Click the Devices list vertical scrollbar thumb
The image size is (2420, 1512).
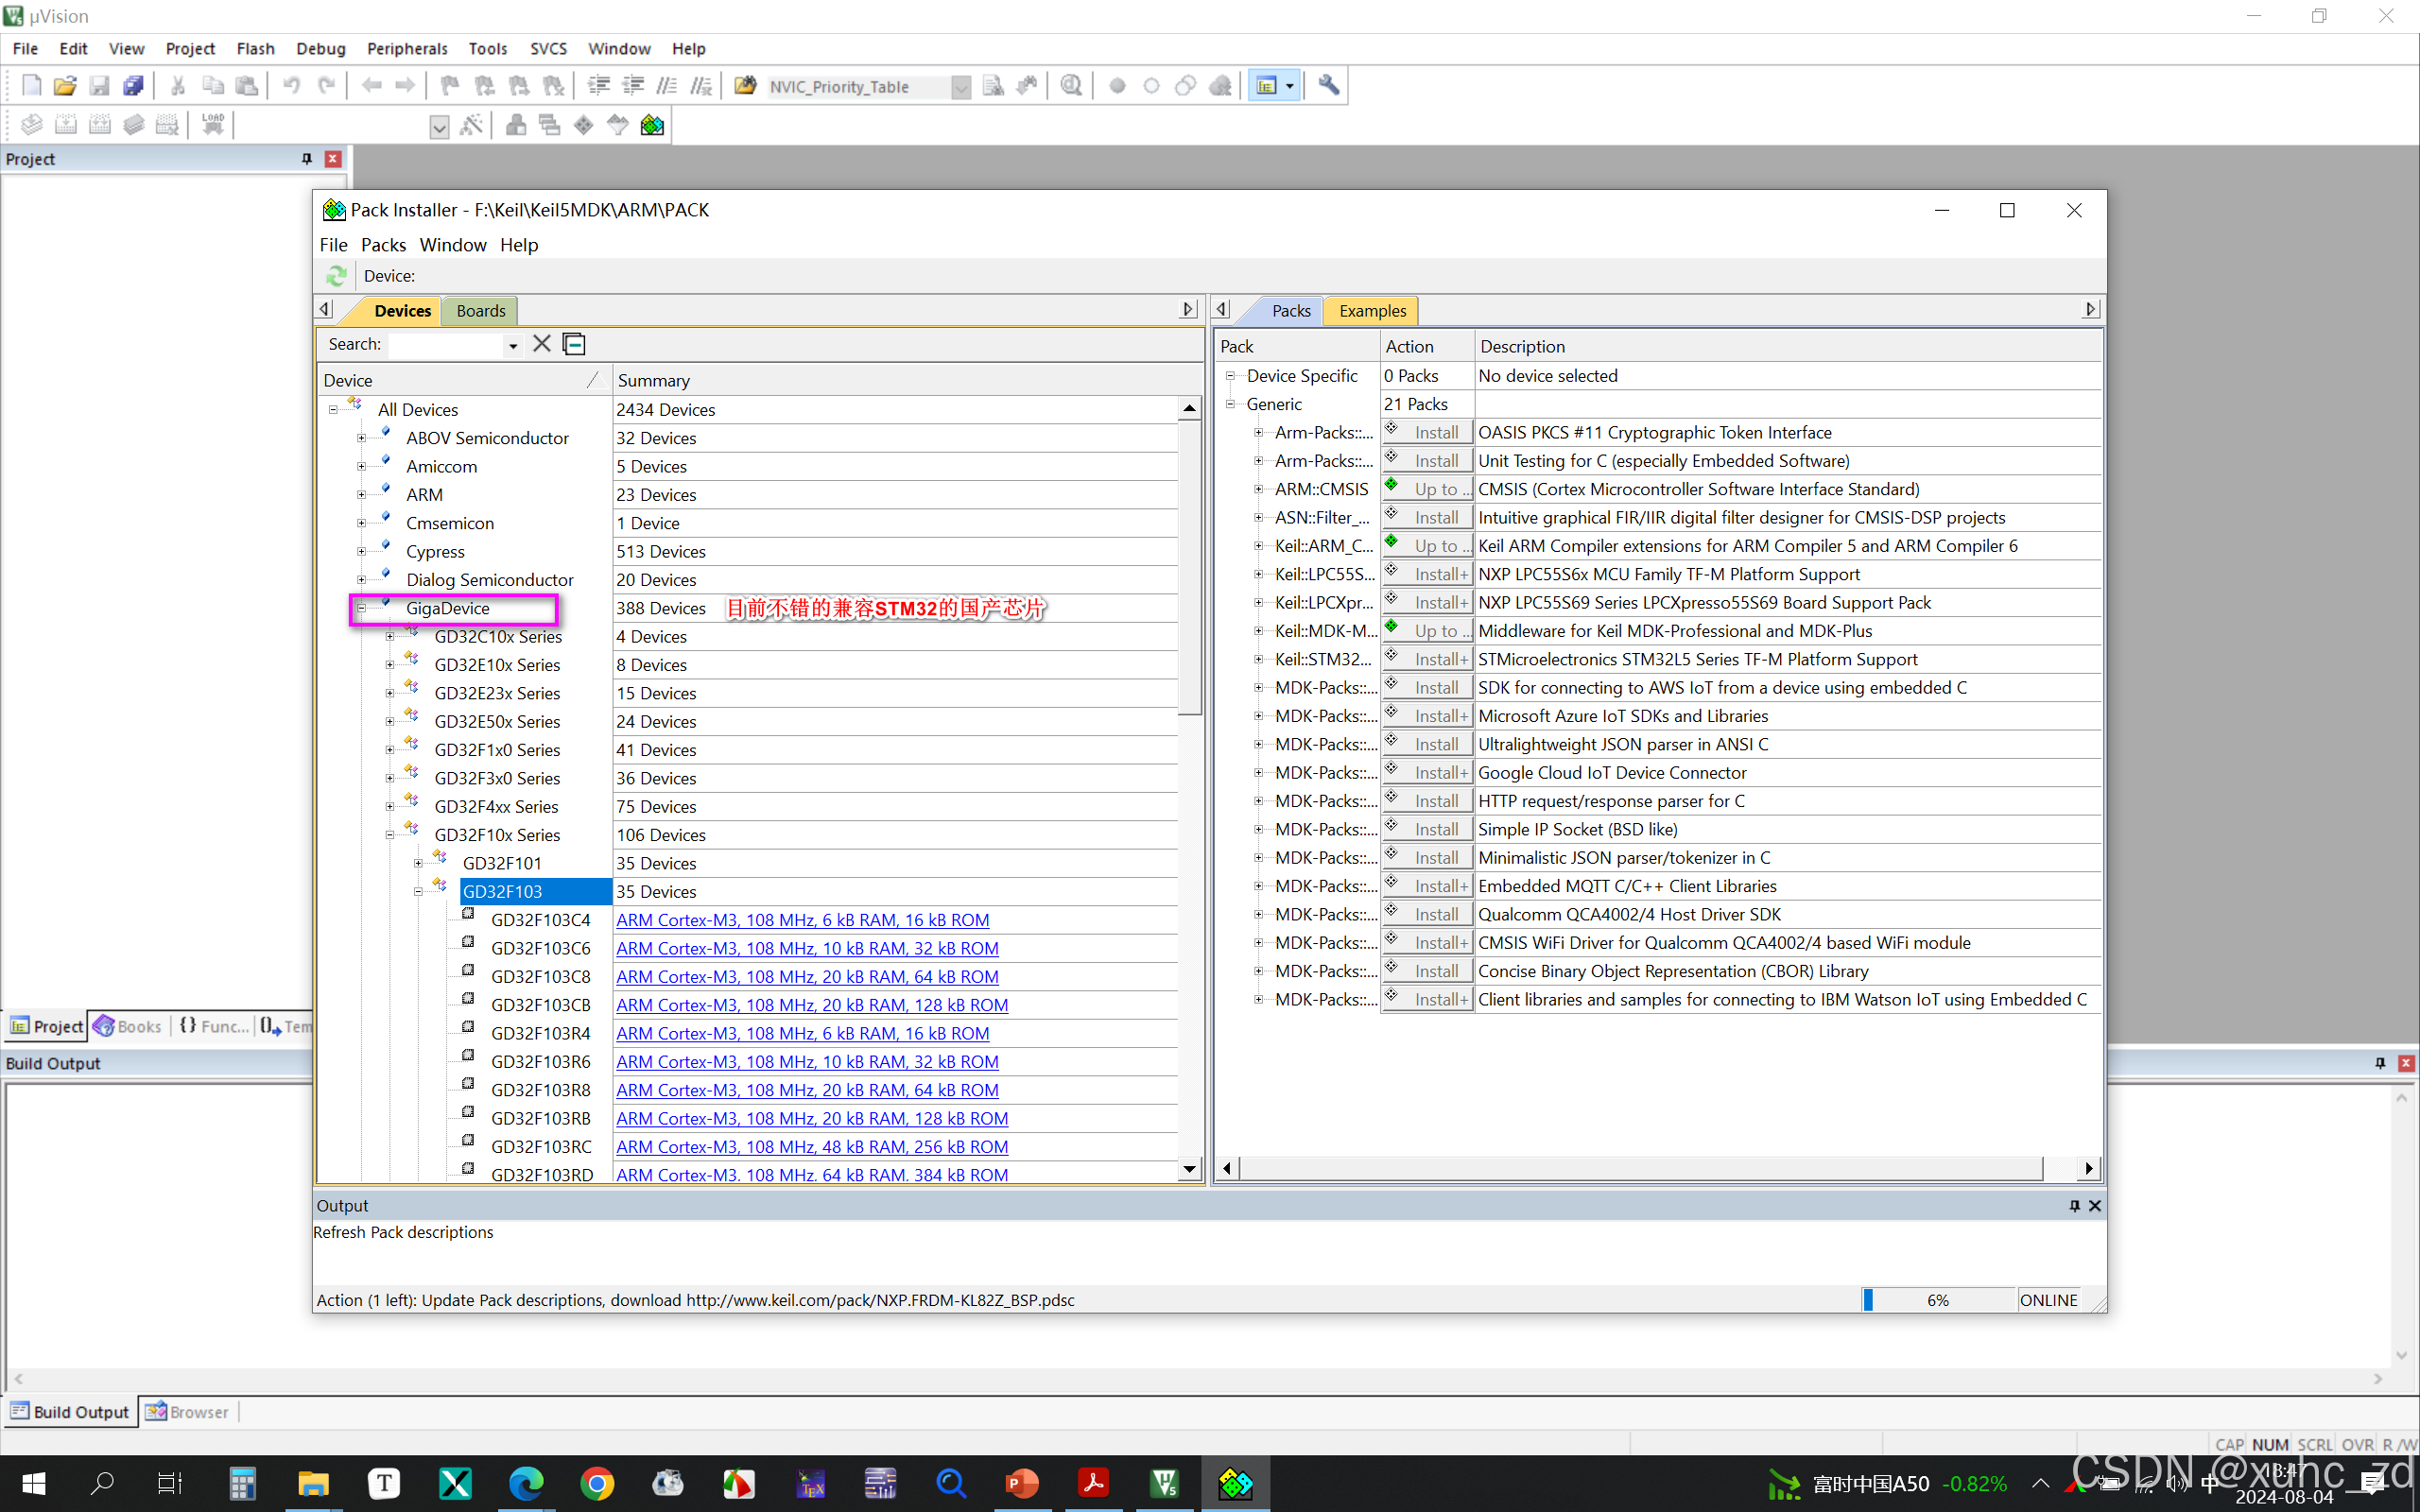pyautogui.click(x=1189, y=567)
